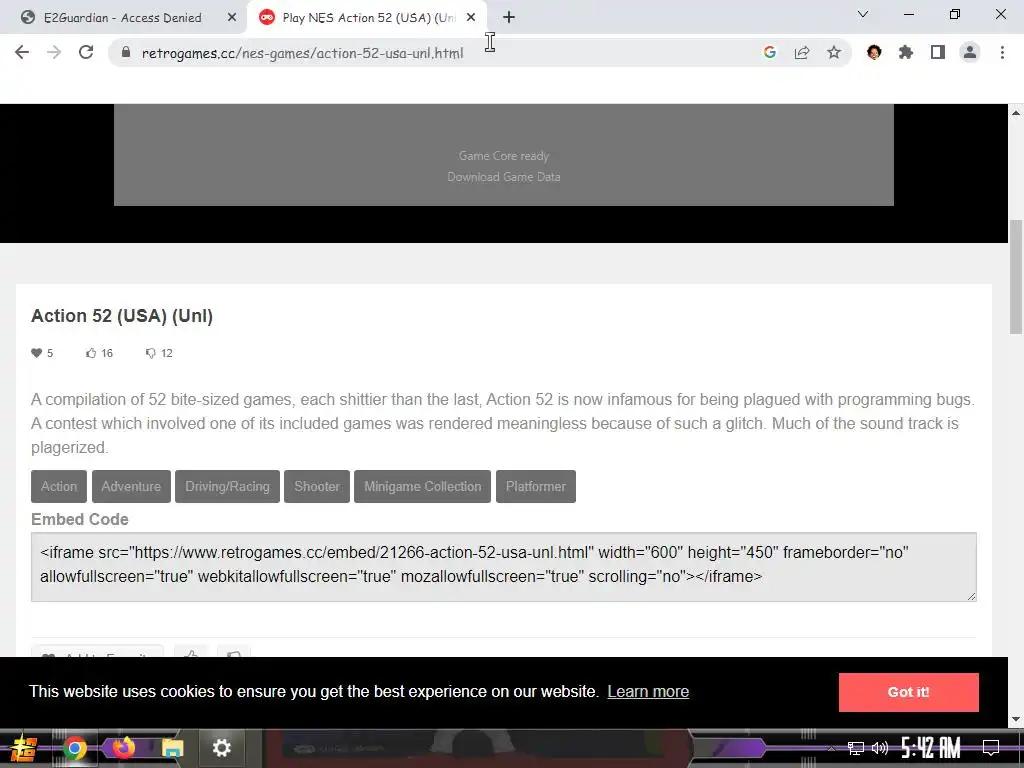The width and height of the screenshot is (1024, 768).
Task: Toggle the browser side panel
Action: [x=938, y=52]
